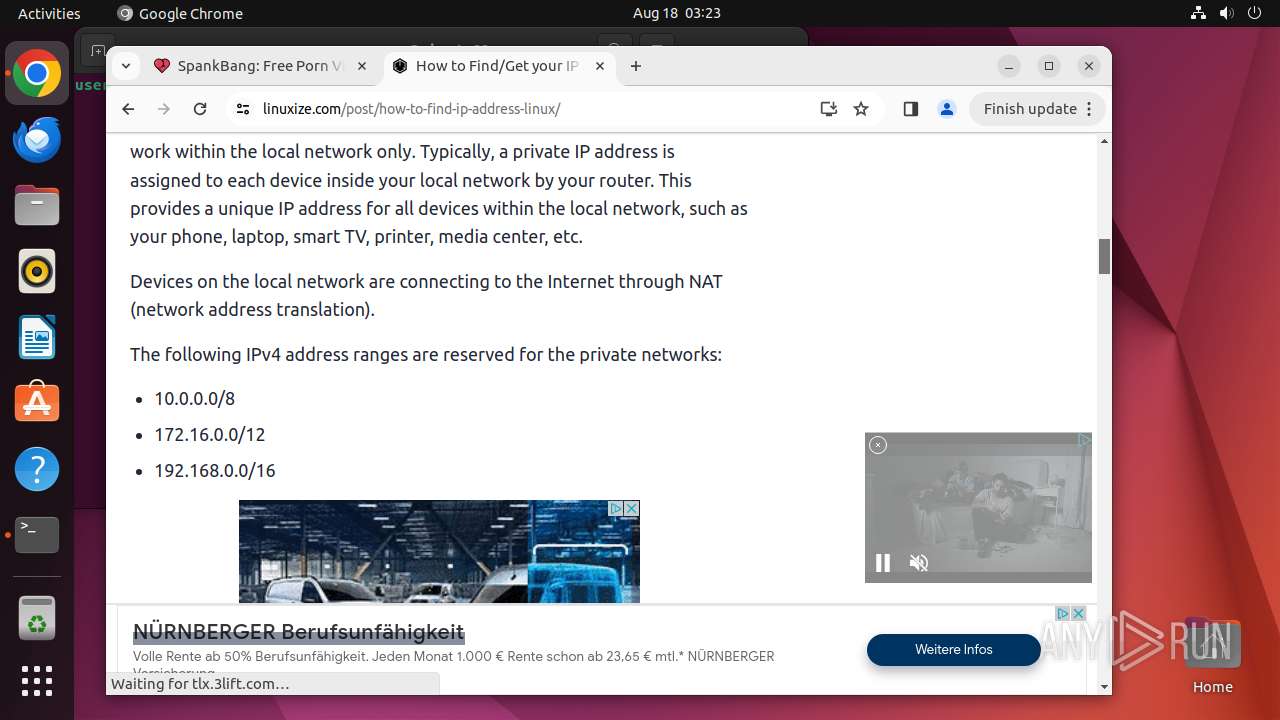Viewport: 1280px width, 720px height.
Task: Reload the linuxize page
Action: [200, 109]
